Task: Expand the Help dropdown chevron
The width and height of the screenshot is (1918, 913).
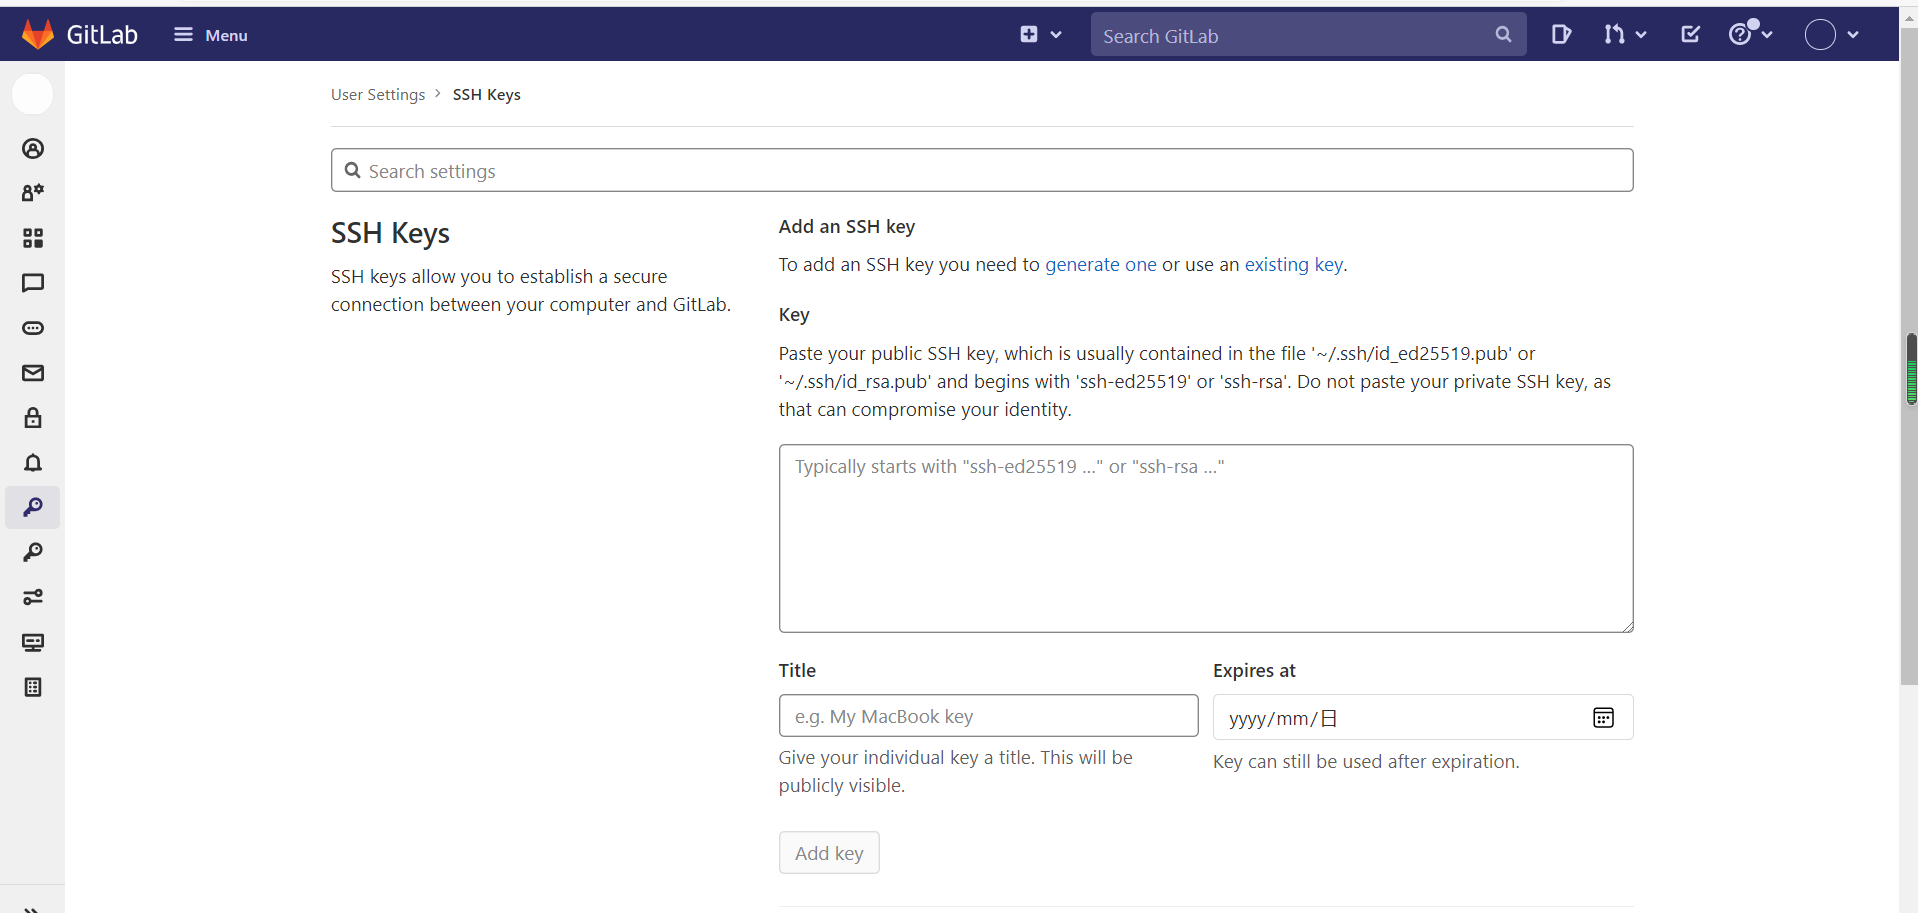Action: coord(1767,35)
